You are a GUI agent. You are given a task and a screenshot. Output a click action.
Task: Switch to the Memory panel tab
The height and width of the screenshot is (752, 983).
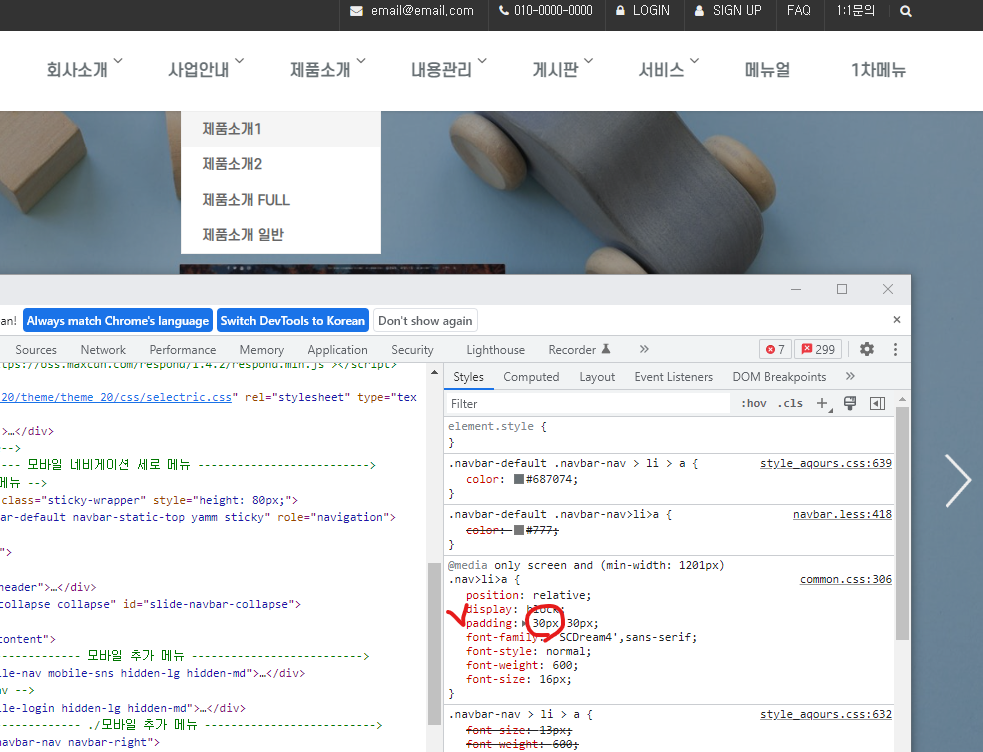coord(261,350)
